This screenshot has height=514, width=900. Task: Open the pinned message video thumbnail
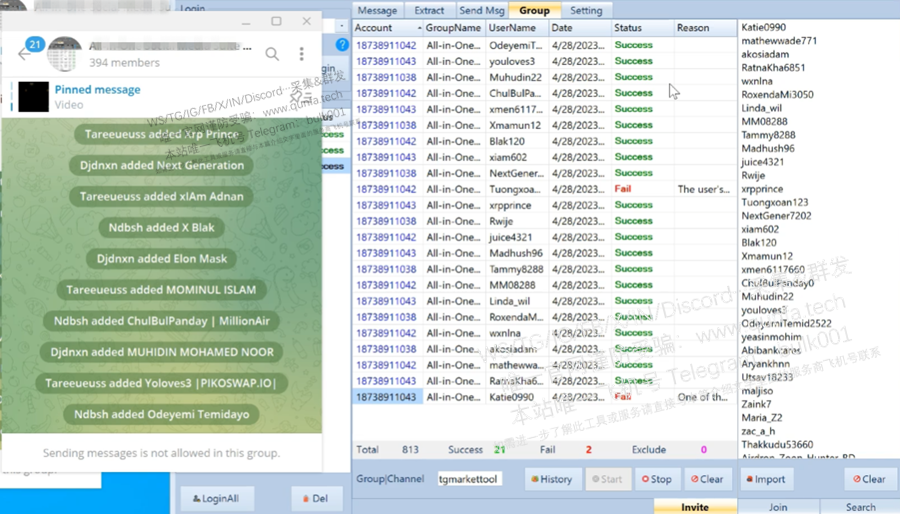(x=33, y=96)
